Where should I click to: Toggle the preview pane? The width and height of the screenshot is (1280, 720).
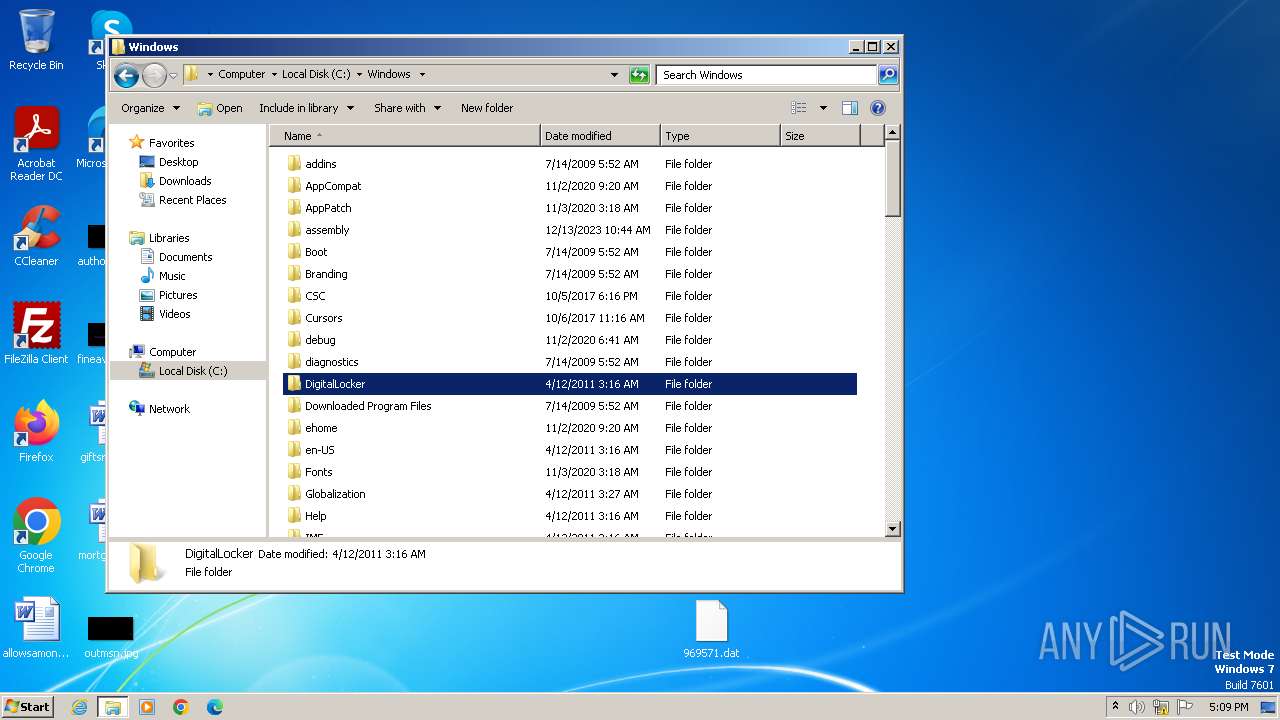click(x=850, y=108)
